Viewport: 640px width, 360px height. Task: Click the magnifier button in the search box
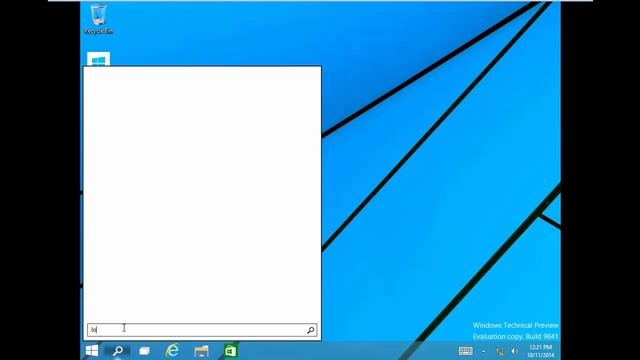311,330
